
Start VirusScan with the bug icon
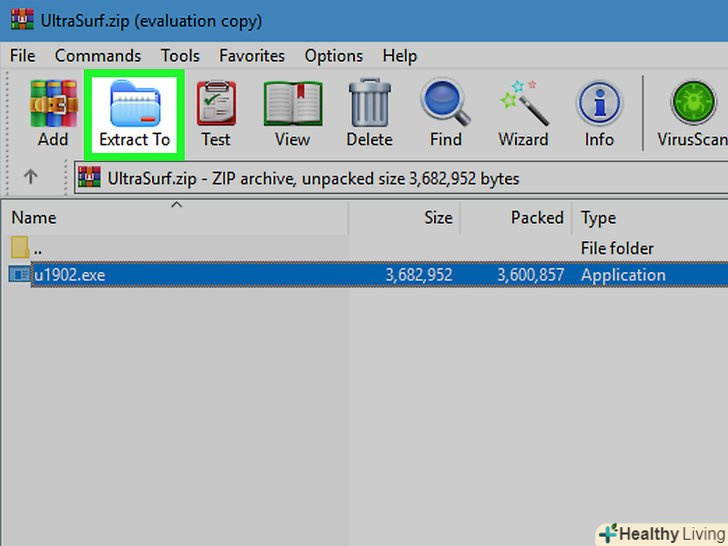coord(694,103)
